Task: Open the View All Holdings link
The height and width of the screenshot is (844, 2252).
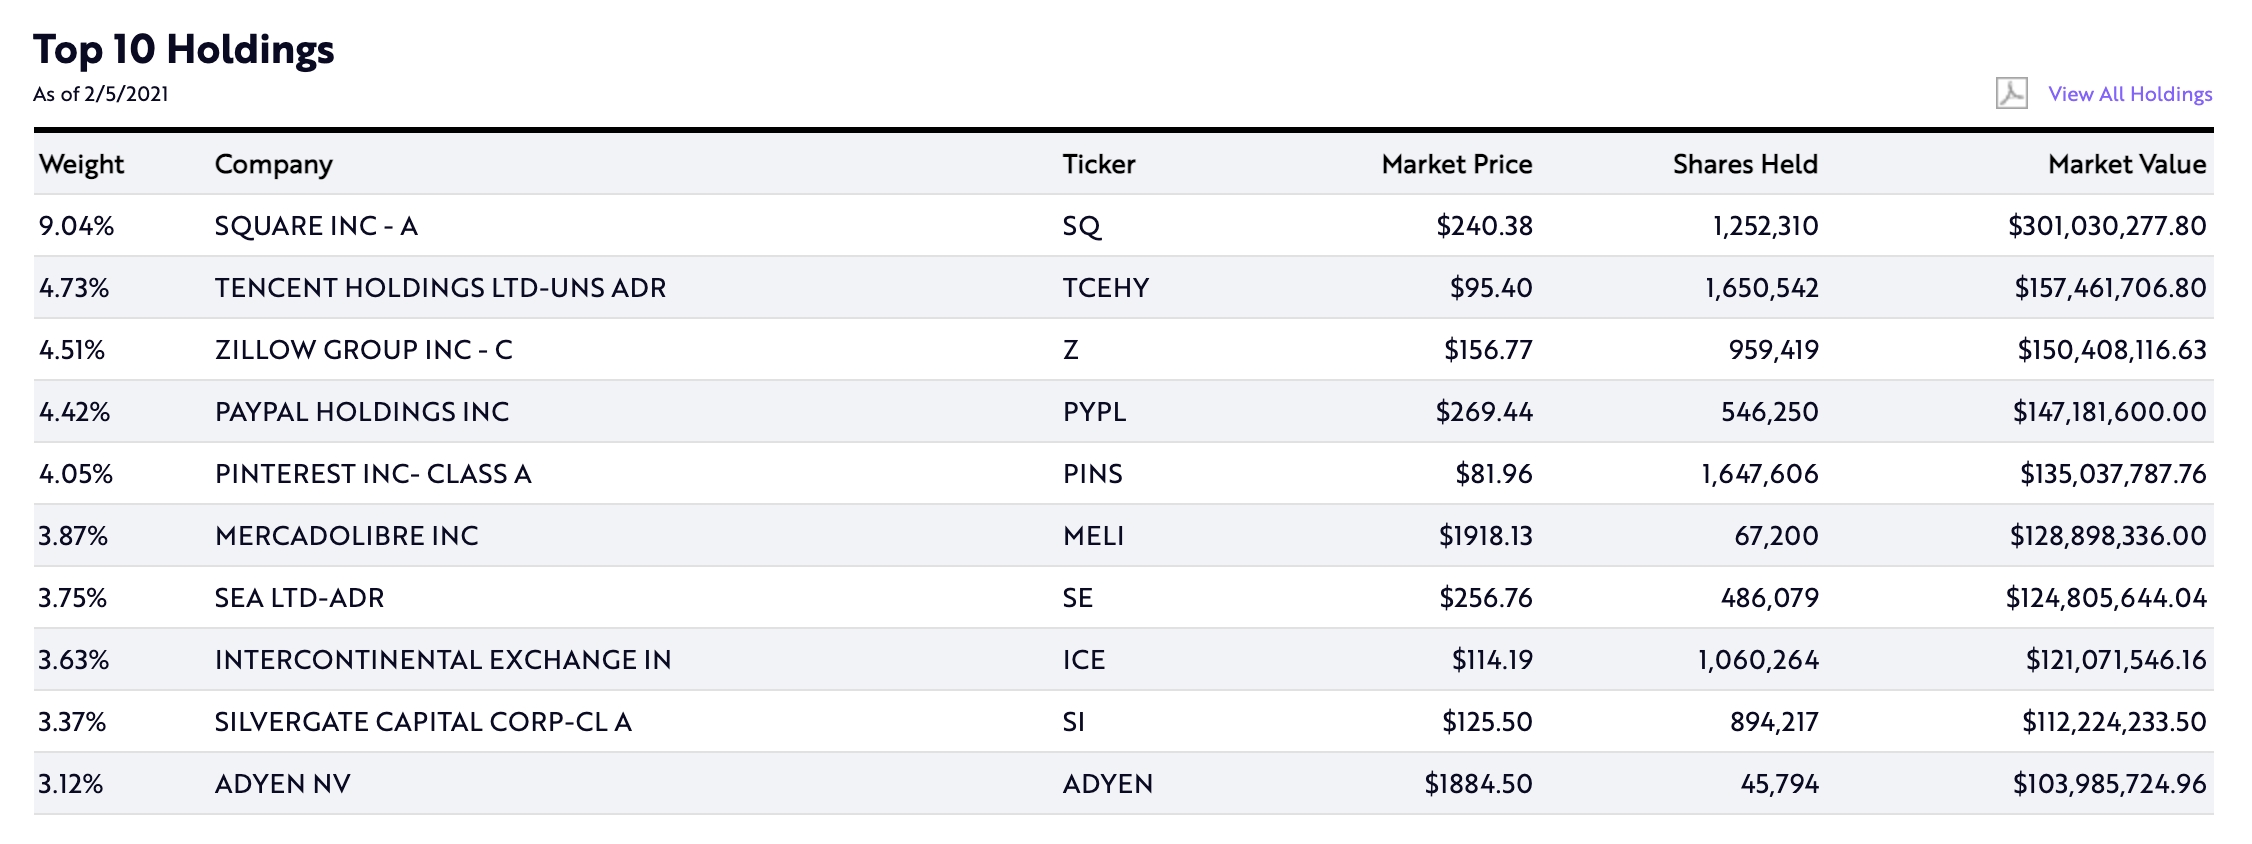Action: tap(2129, 94)
